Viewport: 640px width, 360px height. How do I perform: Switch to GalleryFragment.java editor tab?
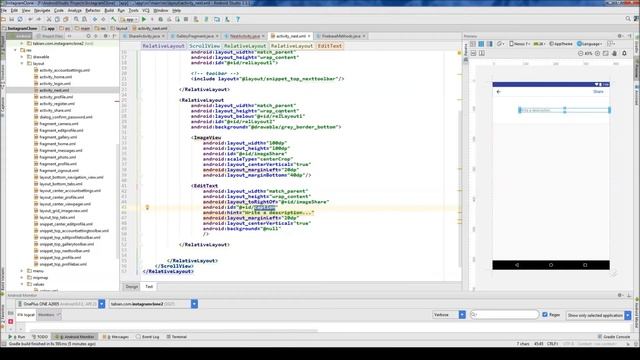point(194,36)
